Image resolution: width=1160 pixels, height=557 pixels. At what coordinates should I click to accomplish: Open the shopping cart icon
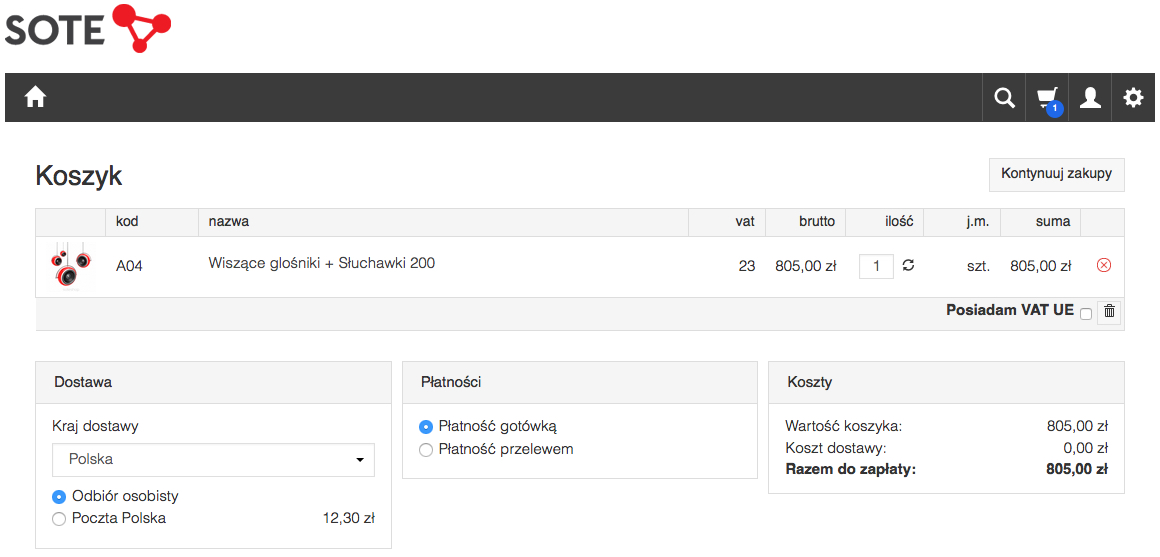pos(1048,98)
